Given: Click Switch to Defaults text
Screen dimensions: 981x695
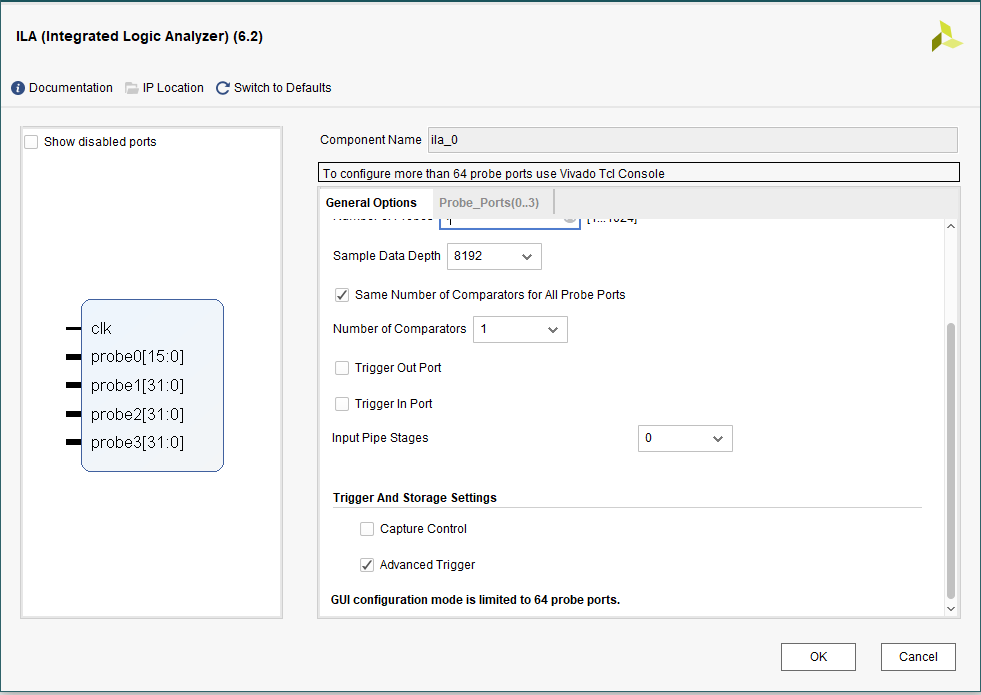Looking at the screenshot, I should point(283,88).
